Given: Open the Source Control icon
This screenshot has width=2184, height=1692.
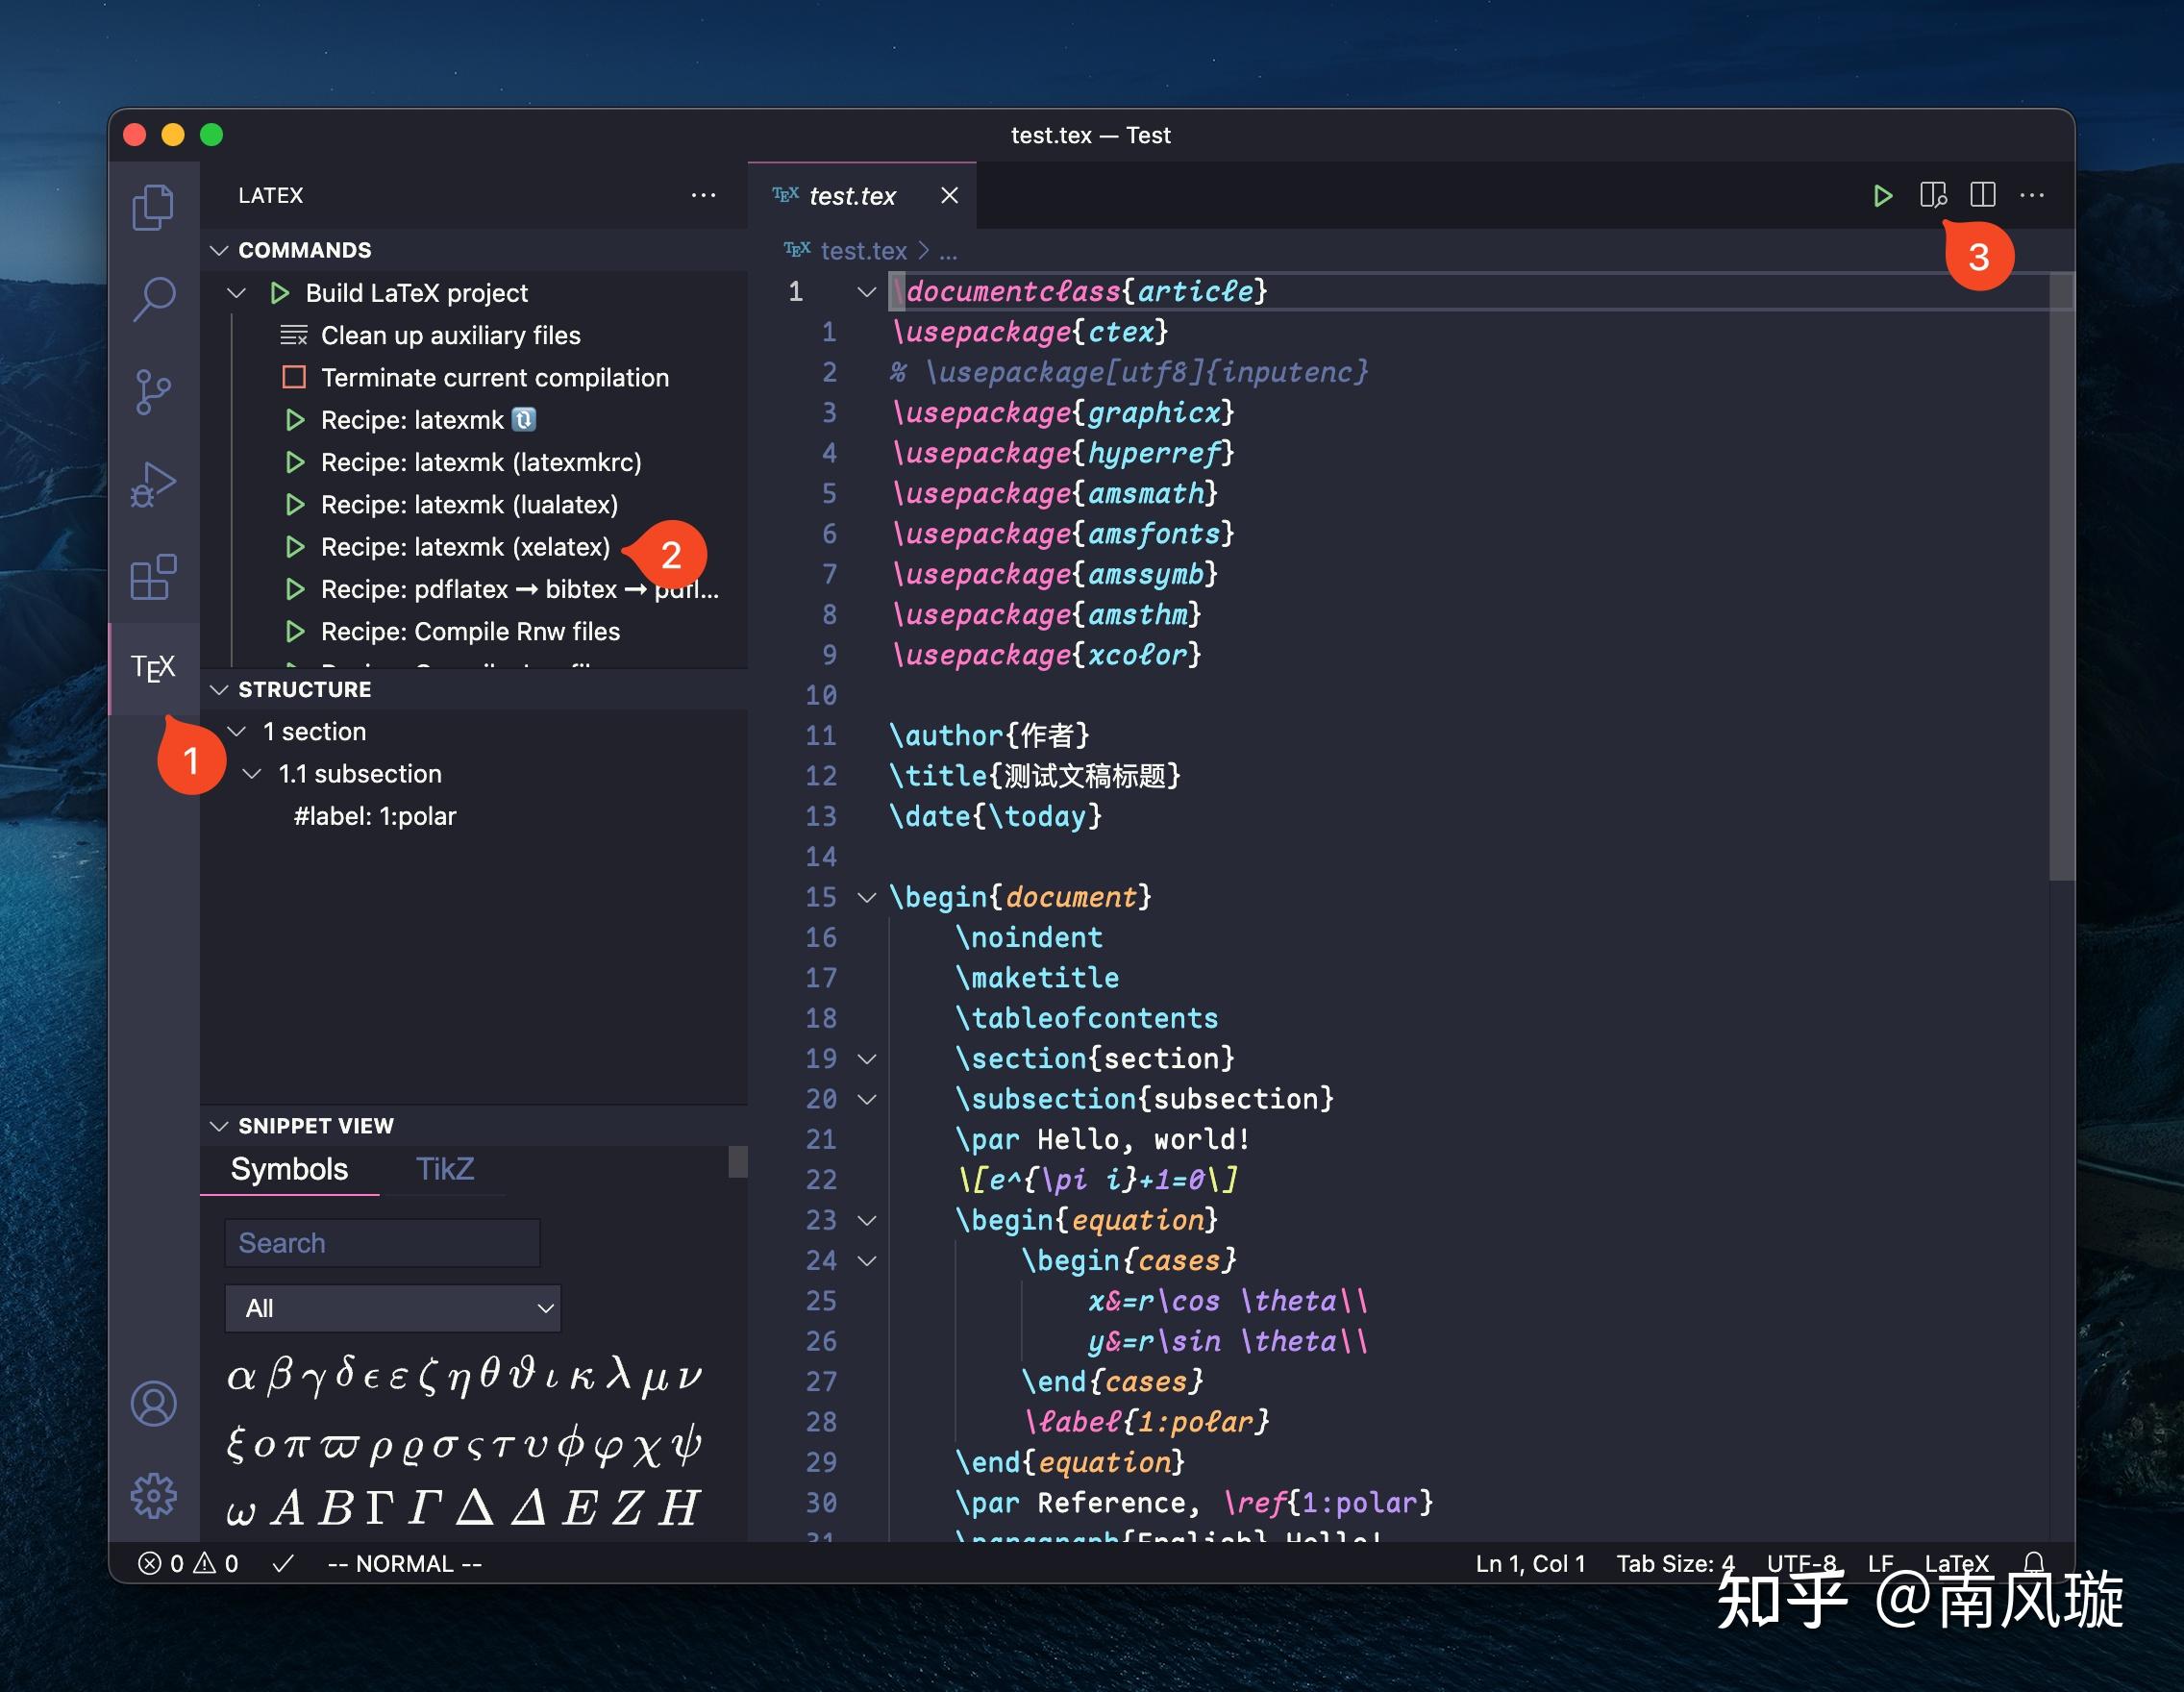Looking at the screenshot, I should [153, 392].
